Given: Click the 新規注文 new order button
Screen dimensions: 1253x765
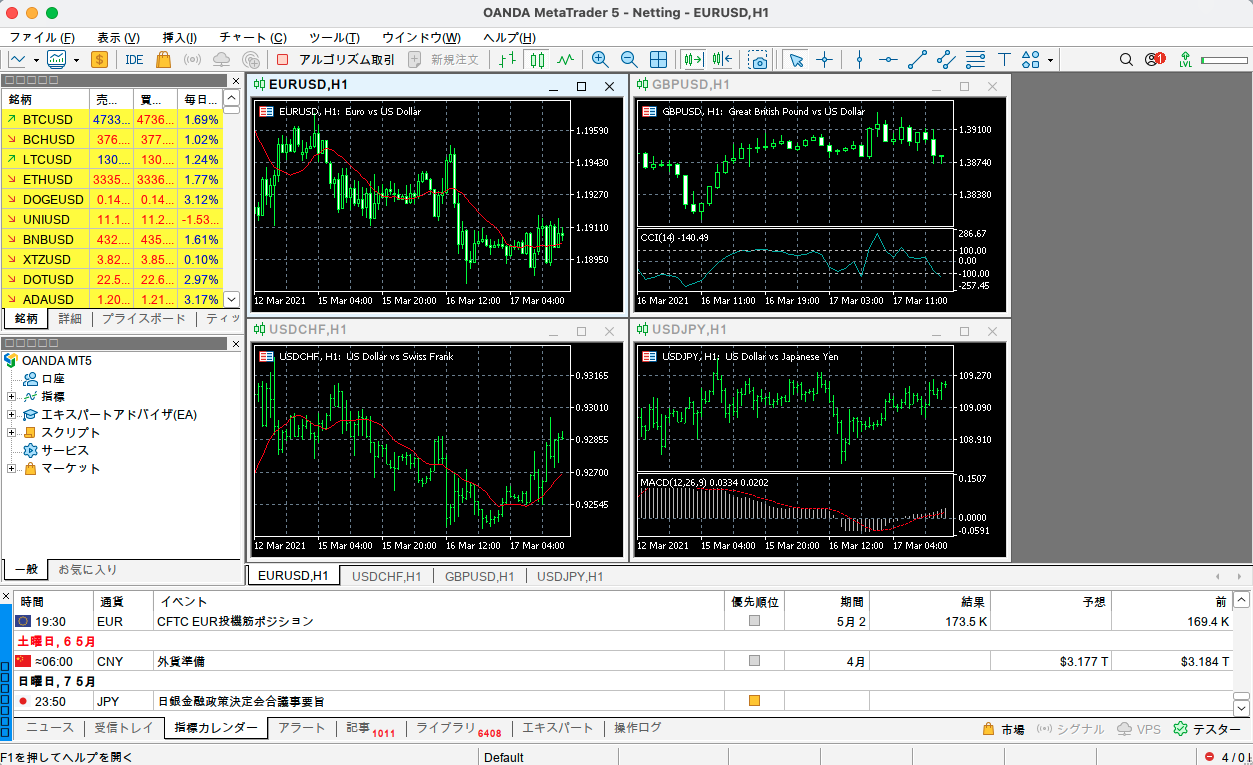Looking at the screenshot, I should pos(444,60).
